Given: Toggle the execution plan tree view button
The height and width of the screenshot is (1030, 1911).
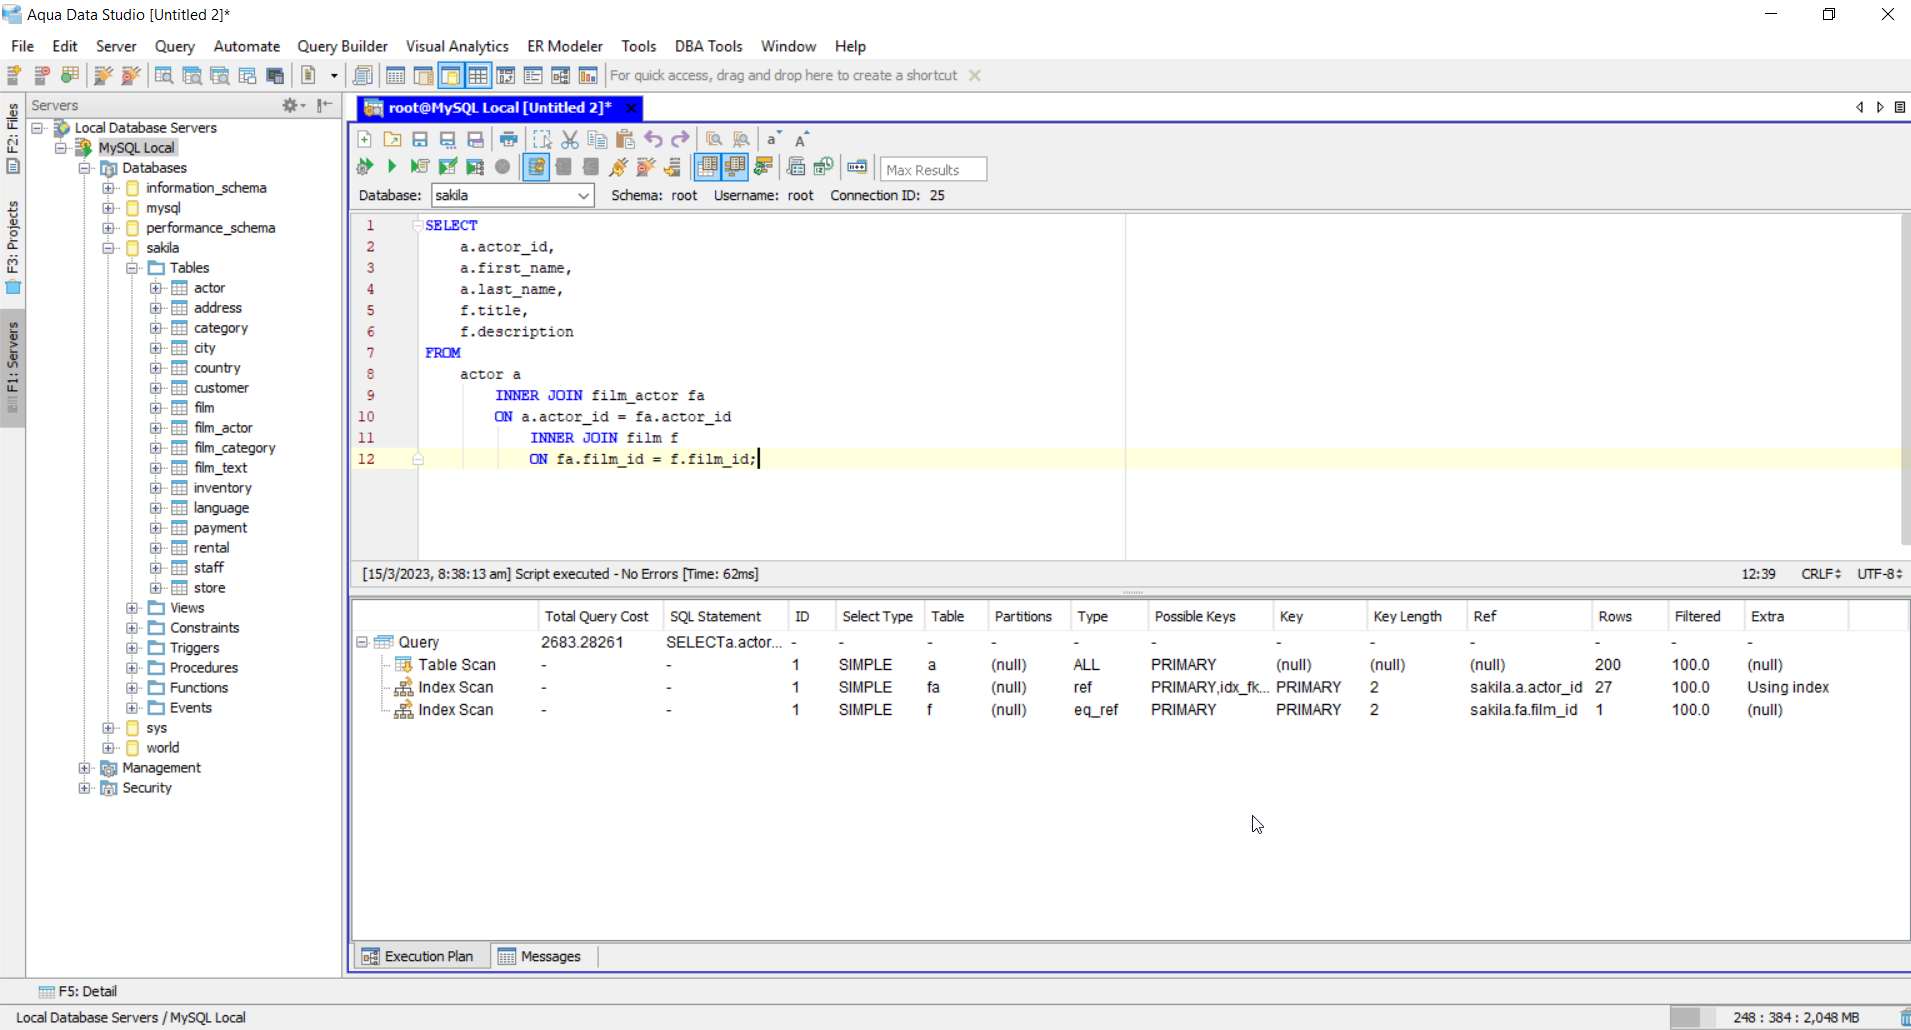Looking at the screenshot, I should pyautogui.click(x=735, y=167).
